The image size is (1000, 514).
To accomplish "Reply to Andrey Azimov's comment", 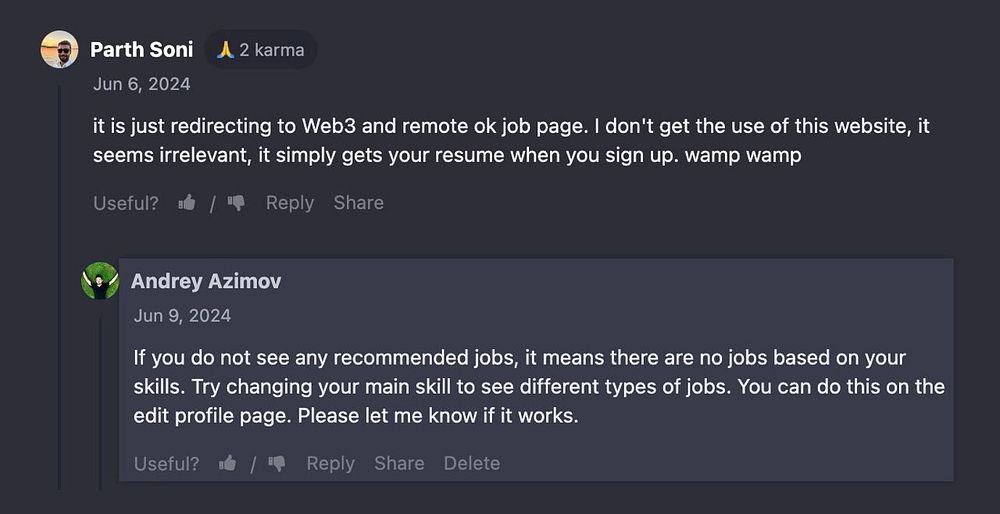I will [330, 463].
